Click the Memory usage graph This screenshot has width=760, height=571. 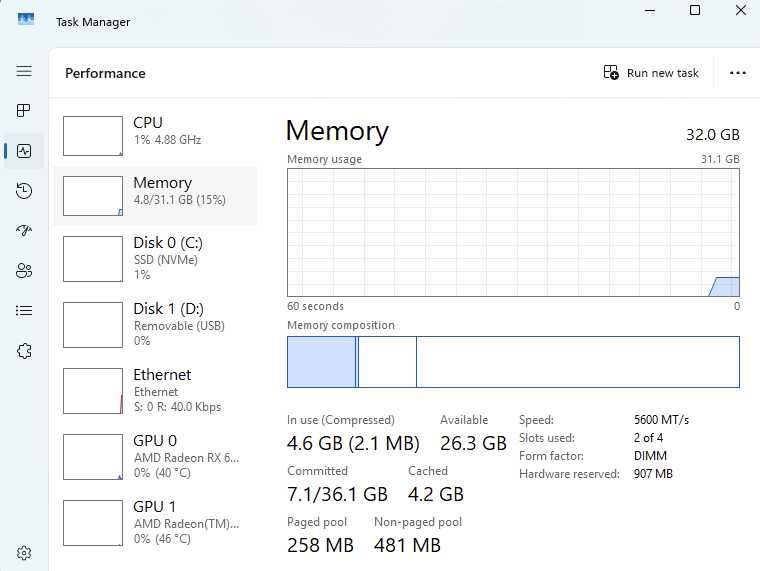513,232
